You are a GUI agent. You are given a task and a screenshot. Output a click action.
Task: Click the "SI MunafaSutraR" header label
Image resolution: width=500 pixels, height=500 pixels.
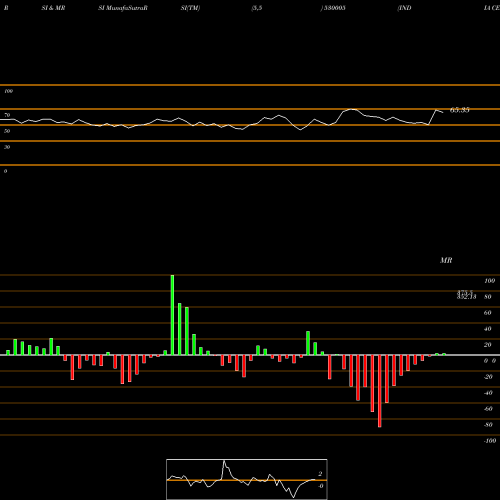(x=123, y=8)
